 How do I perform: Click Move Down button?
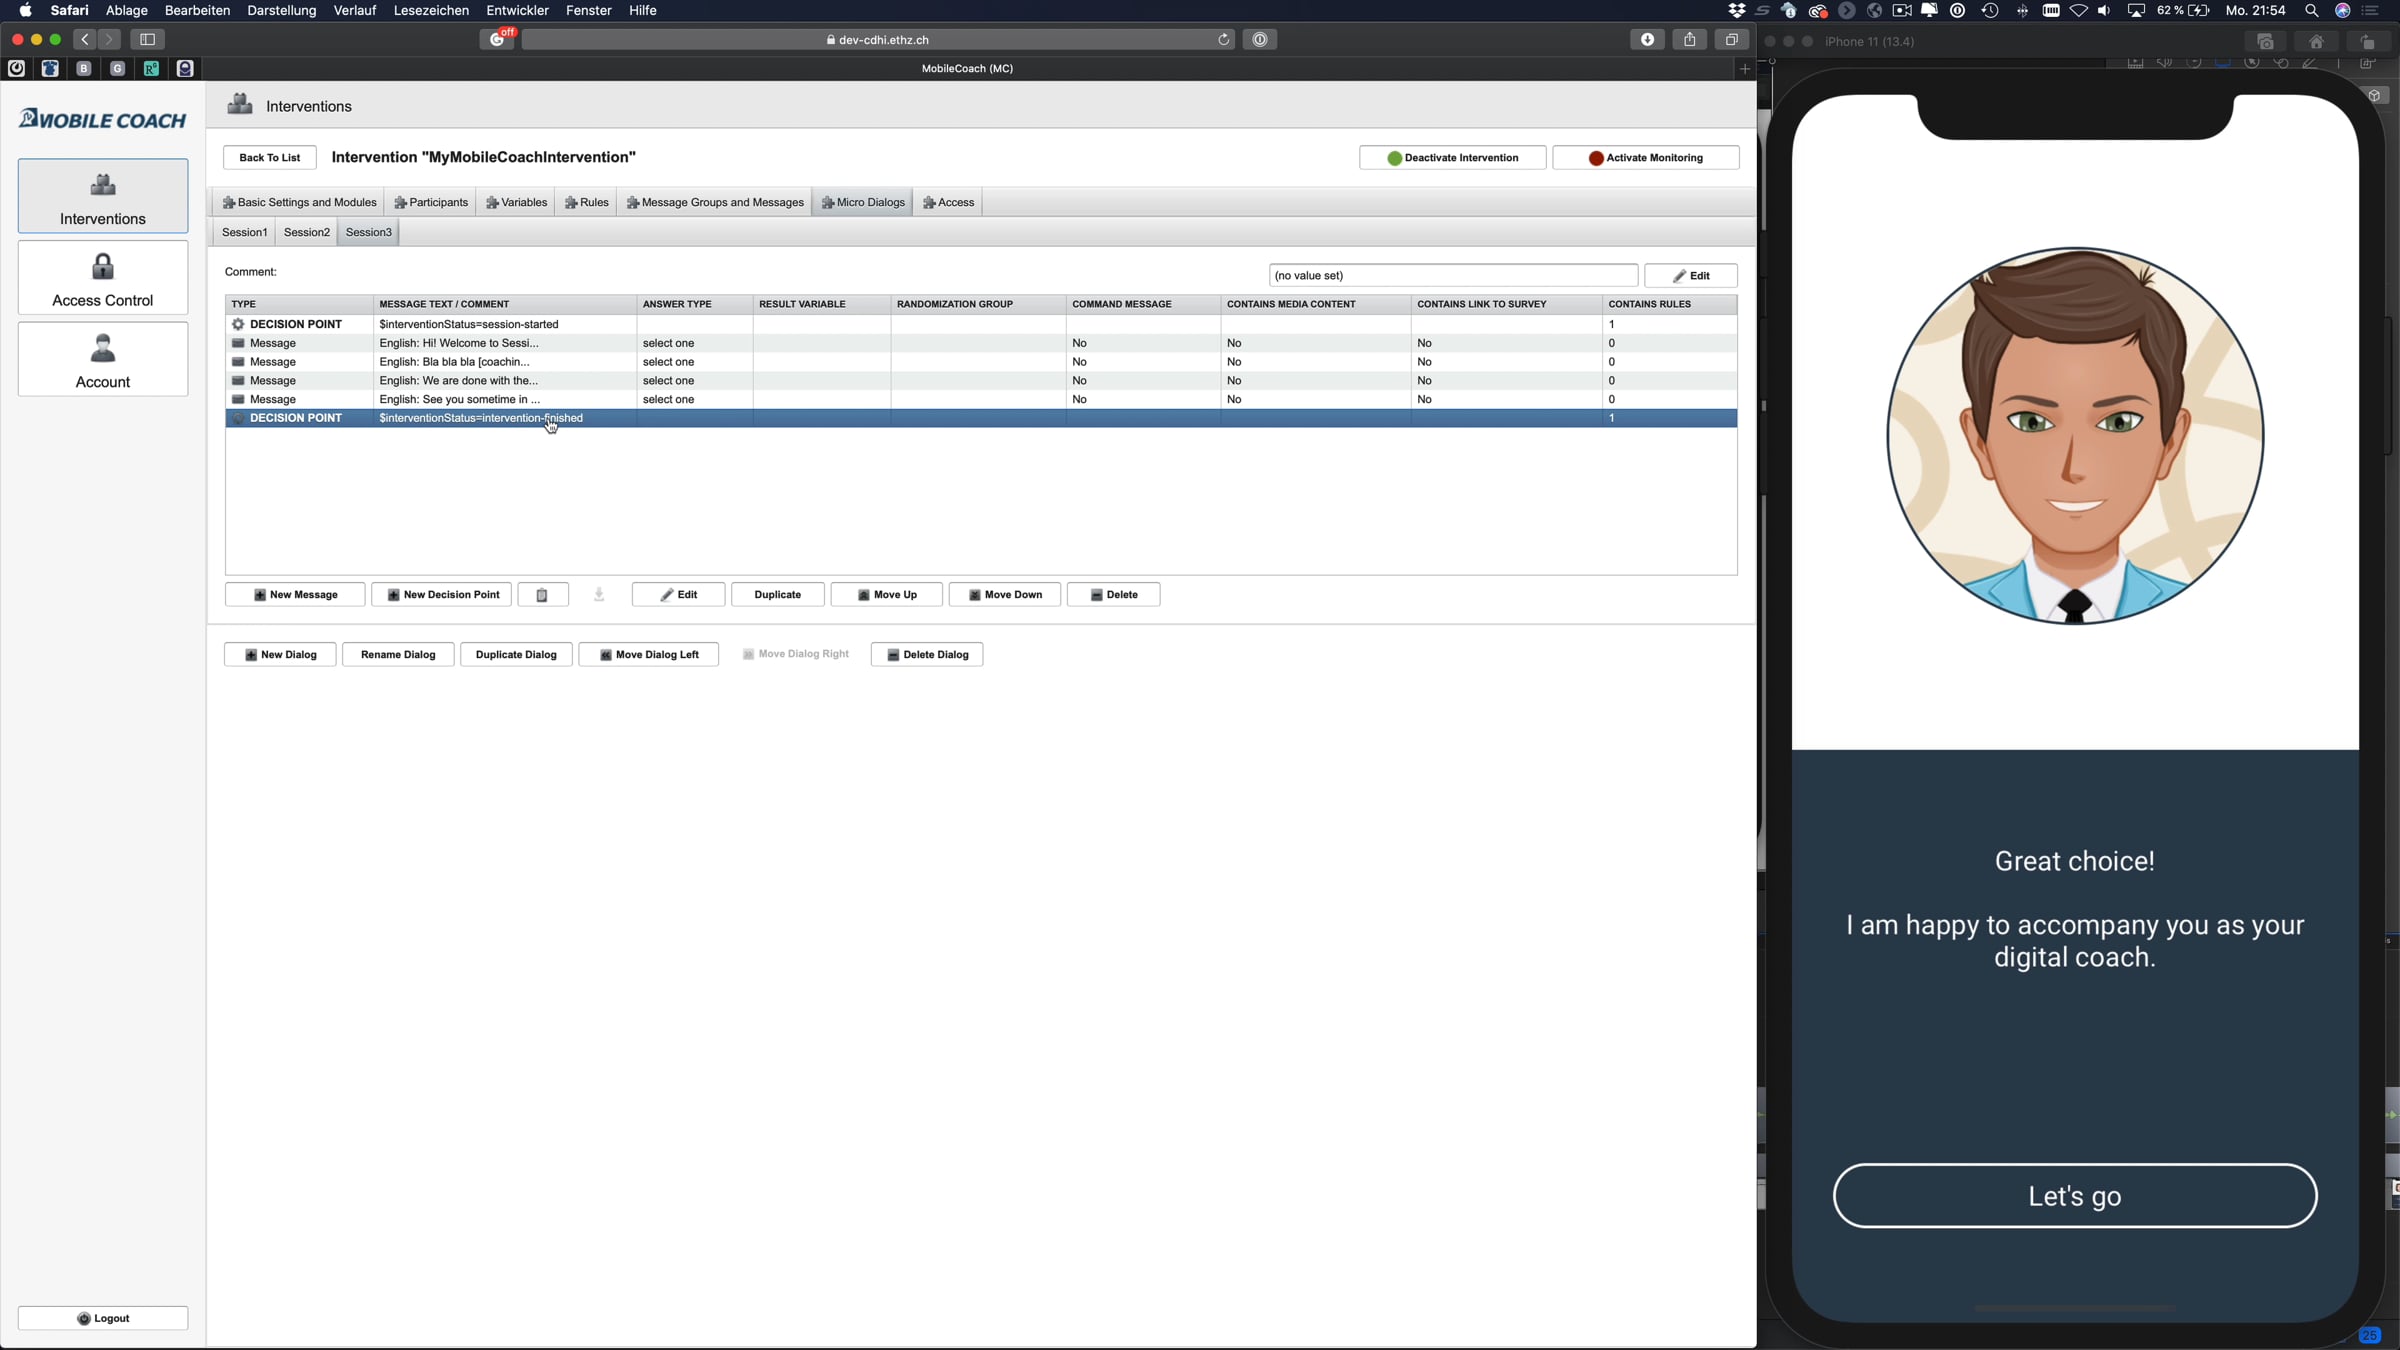pos(1005,595)
